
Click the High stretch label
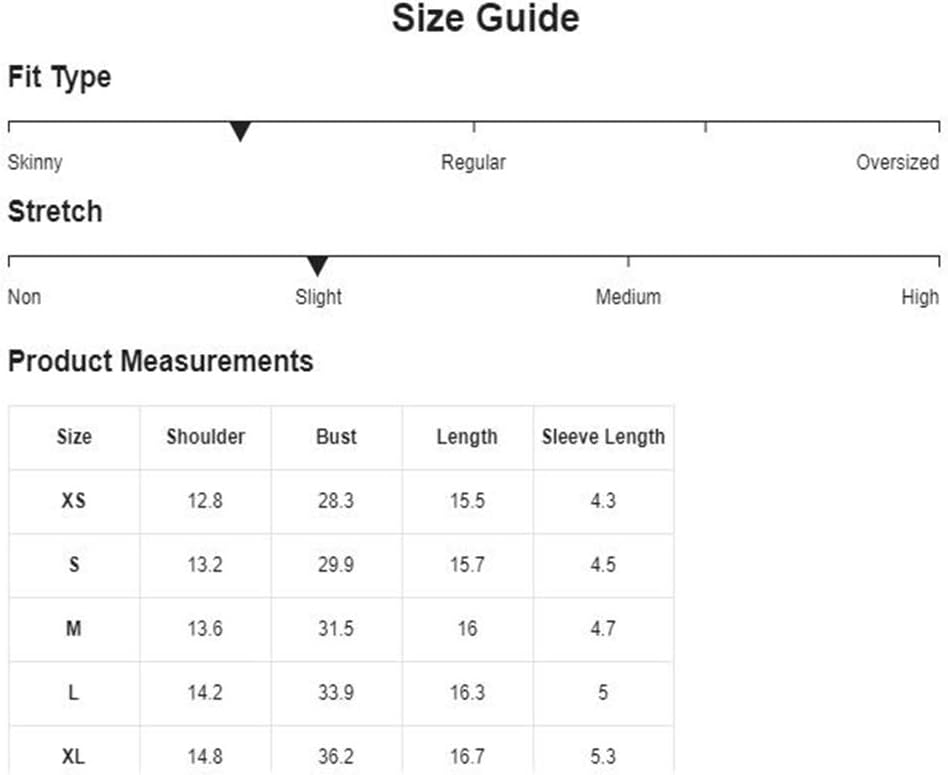920,297
